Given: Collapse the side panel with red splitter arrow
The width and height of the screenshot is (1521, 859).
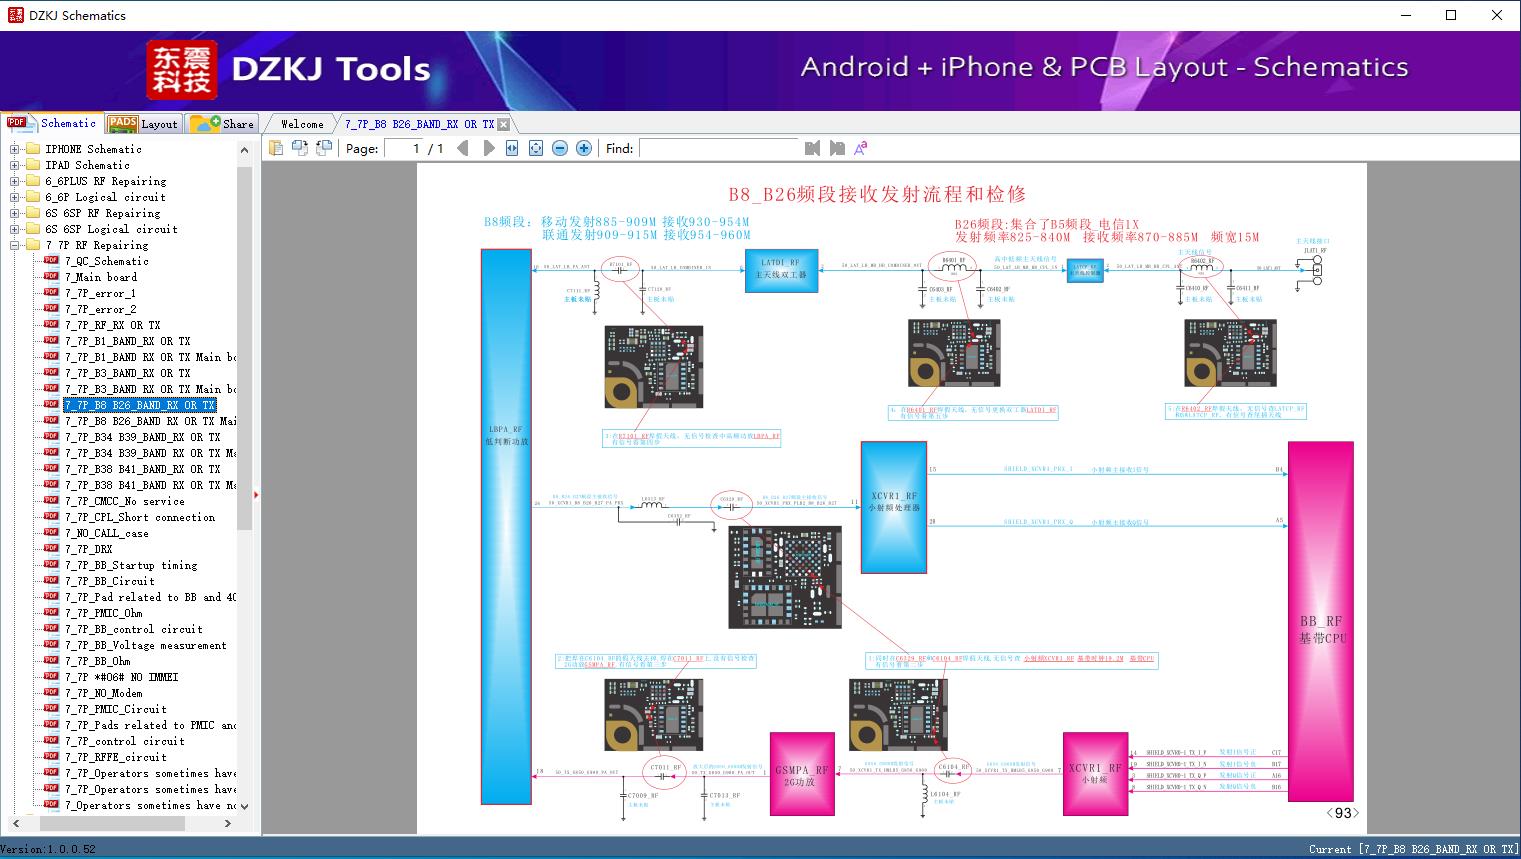Looking at the screenshot, I should click(x=257, y=495).
